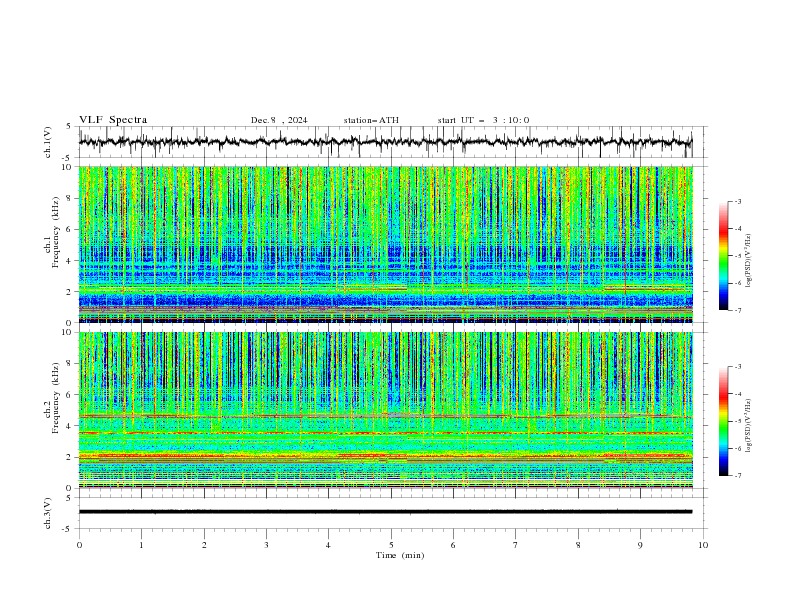Pick the ch.1 spectrogram color bar
Image resolution: width=792 pixels, height=612 pixels.
tap(724, 256)
